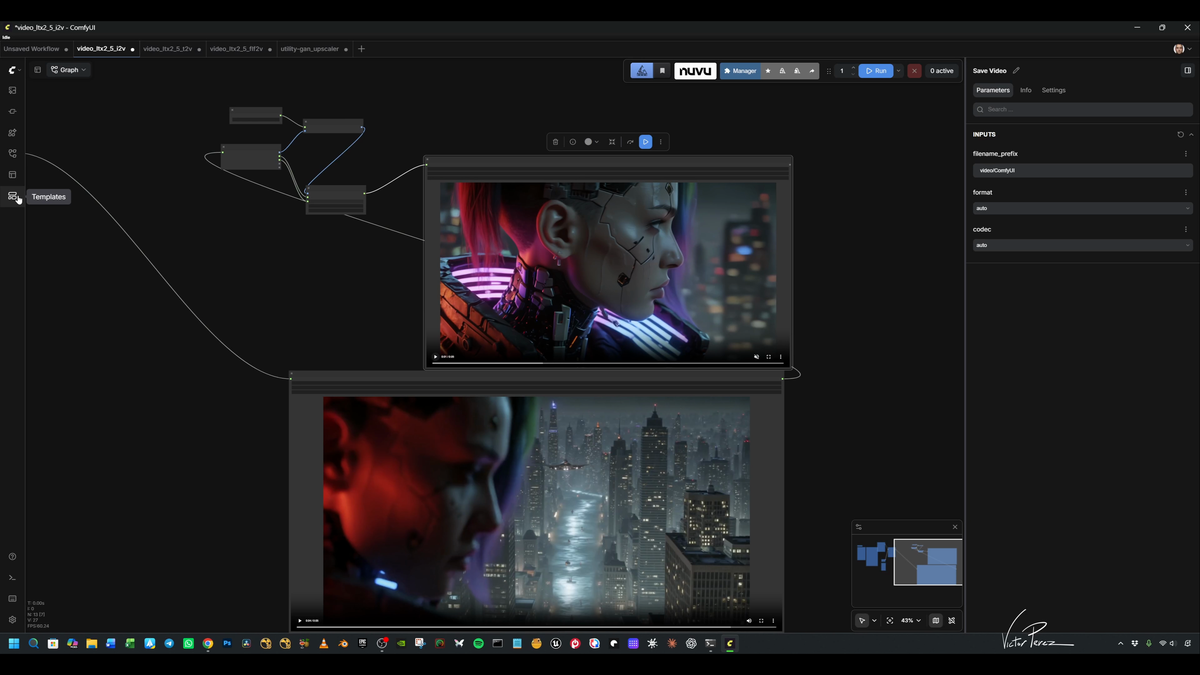Click the filename_prefix text field

(1083, 170)
